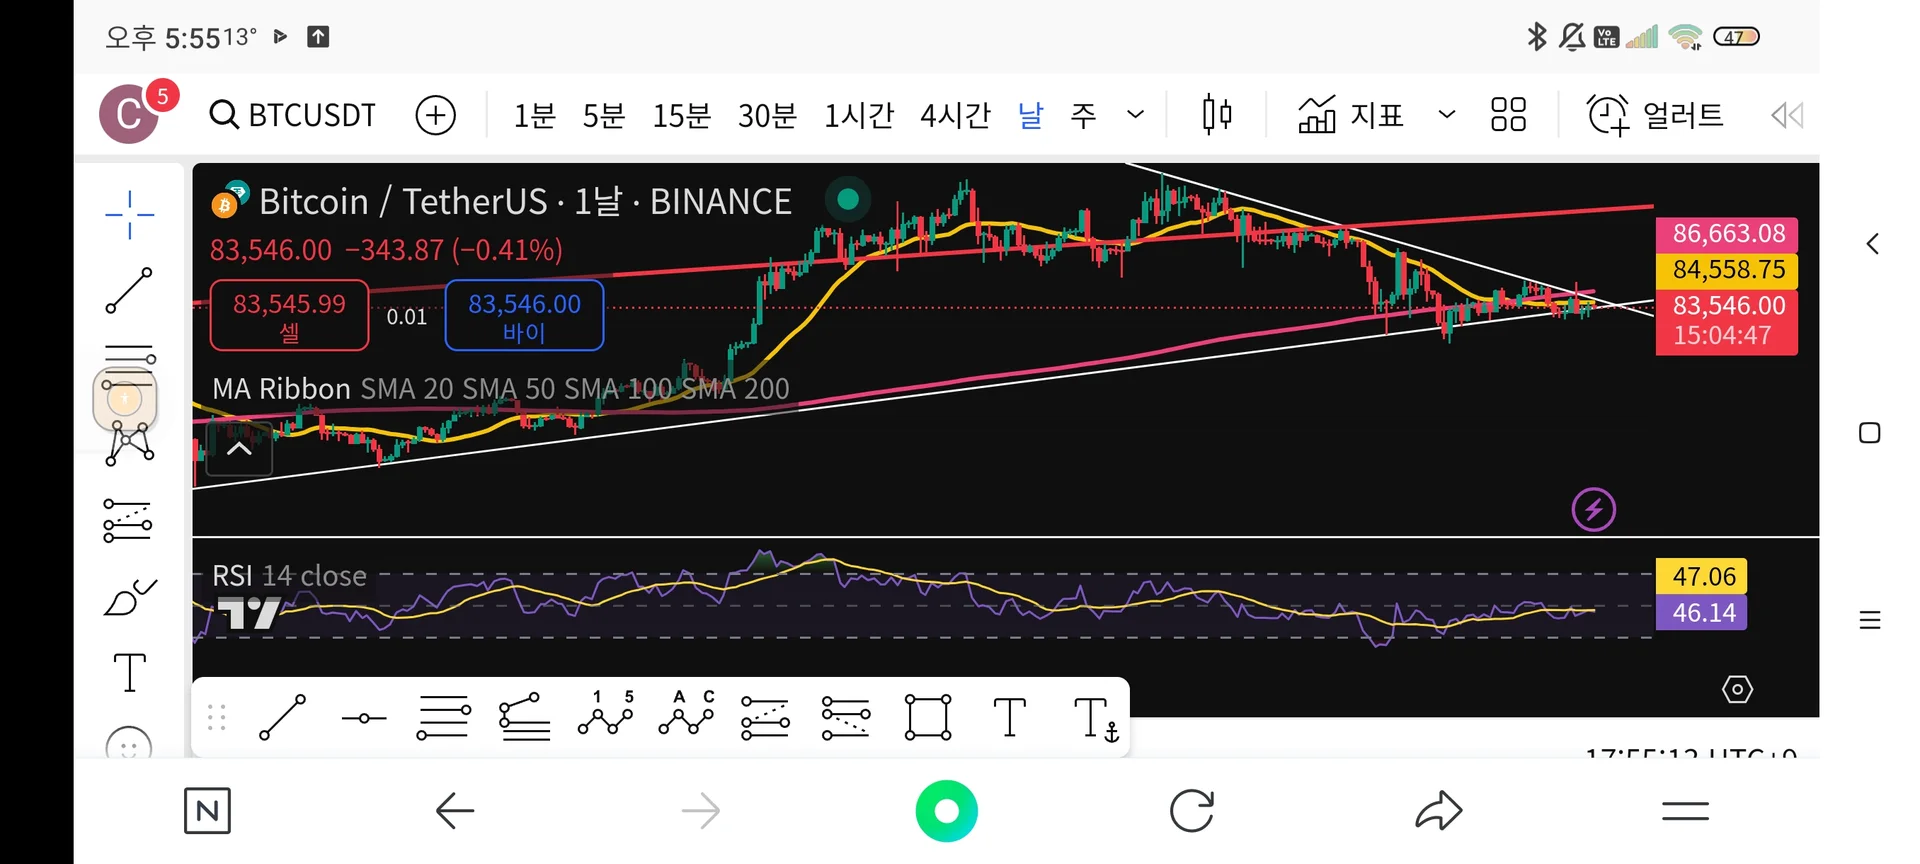Share the page with share arrow
This screenshot has height=864, width=1920.
click(x=1439, y=811)
